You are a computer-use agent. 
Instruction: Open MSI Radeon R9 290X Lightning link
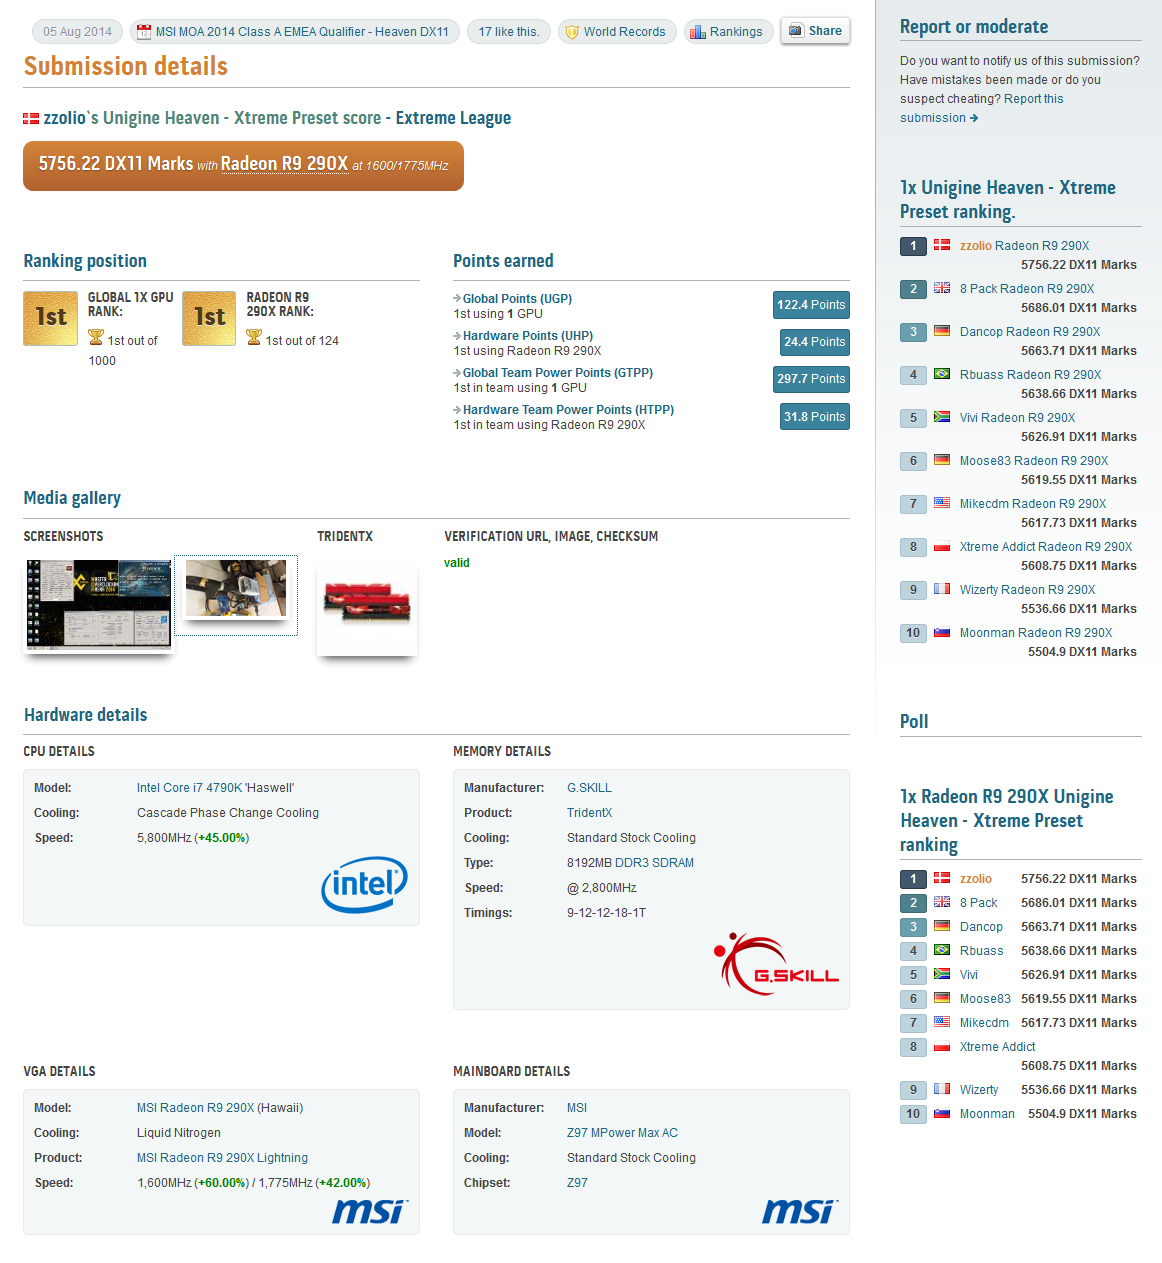(x=222, y=1158)
